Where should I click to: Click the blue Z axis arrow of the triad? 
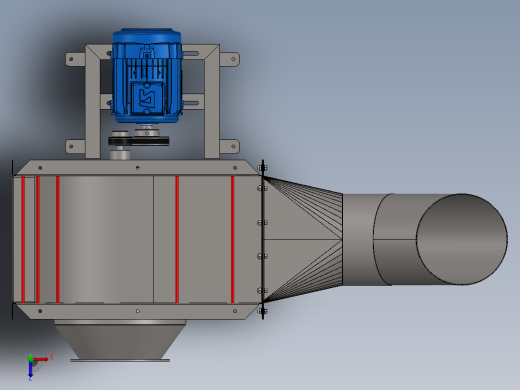[30, 370]
